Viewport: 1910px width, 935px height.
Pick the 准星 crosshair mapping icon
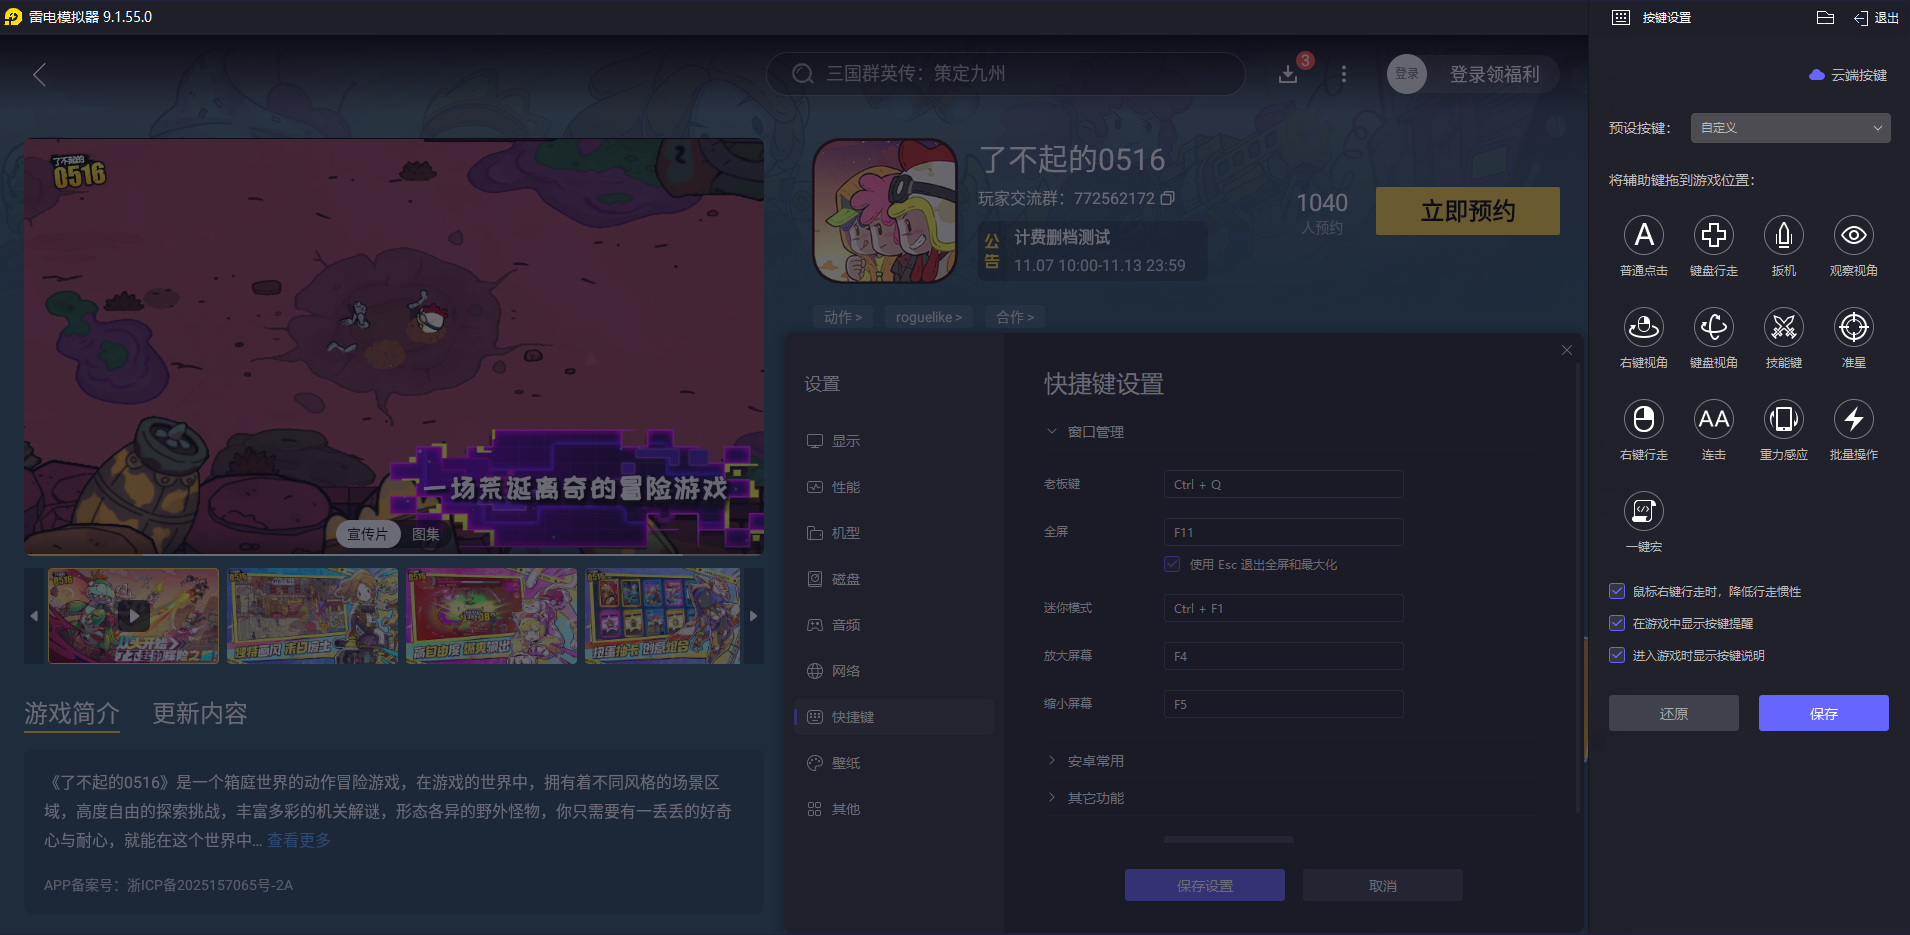click(x=1853, y=327)
